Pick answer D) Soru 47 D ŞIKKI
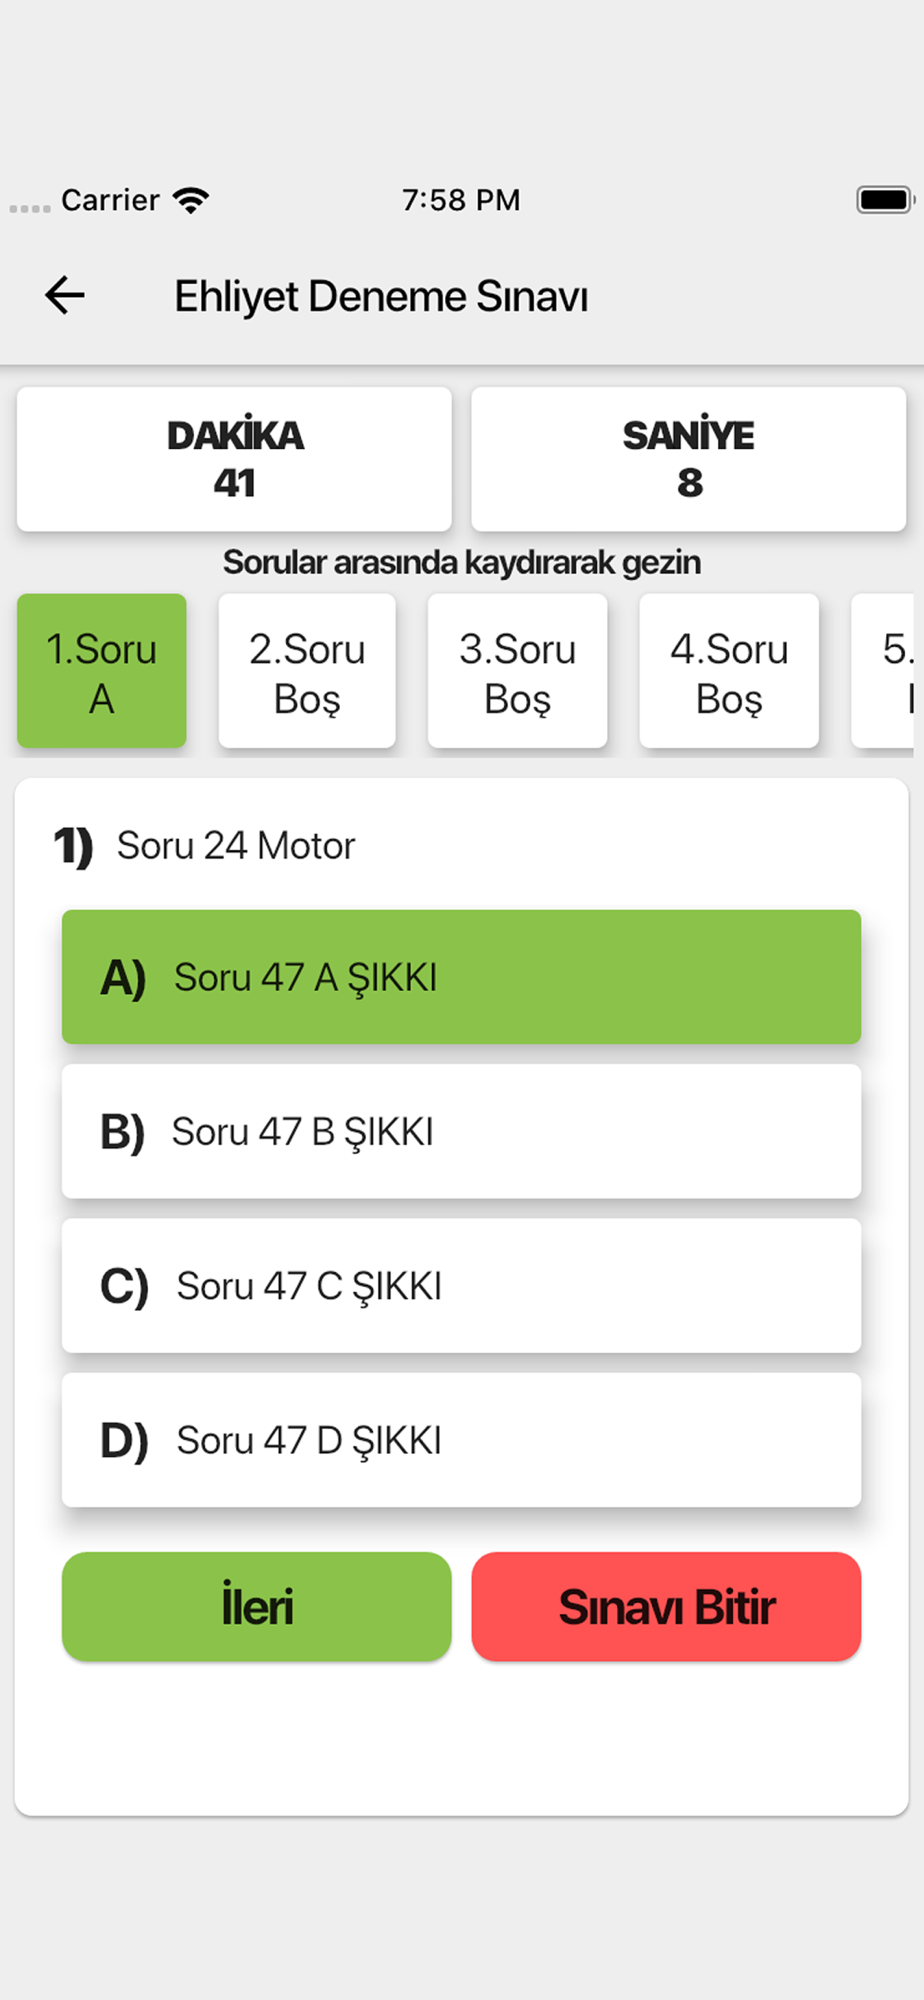The width and height of the screenshot is (924, 2000). point(461,1440)
